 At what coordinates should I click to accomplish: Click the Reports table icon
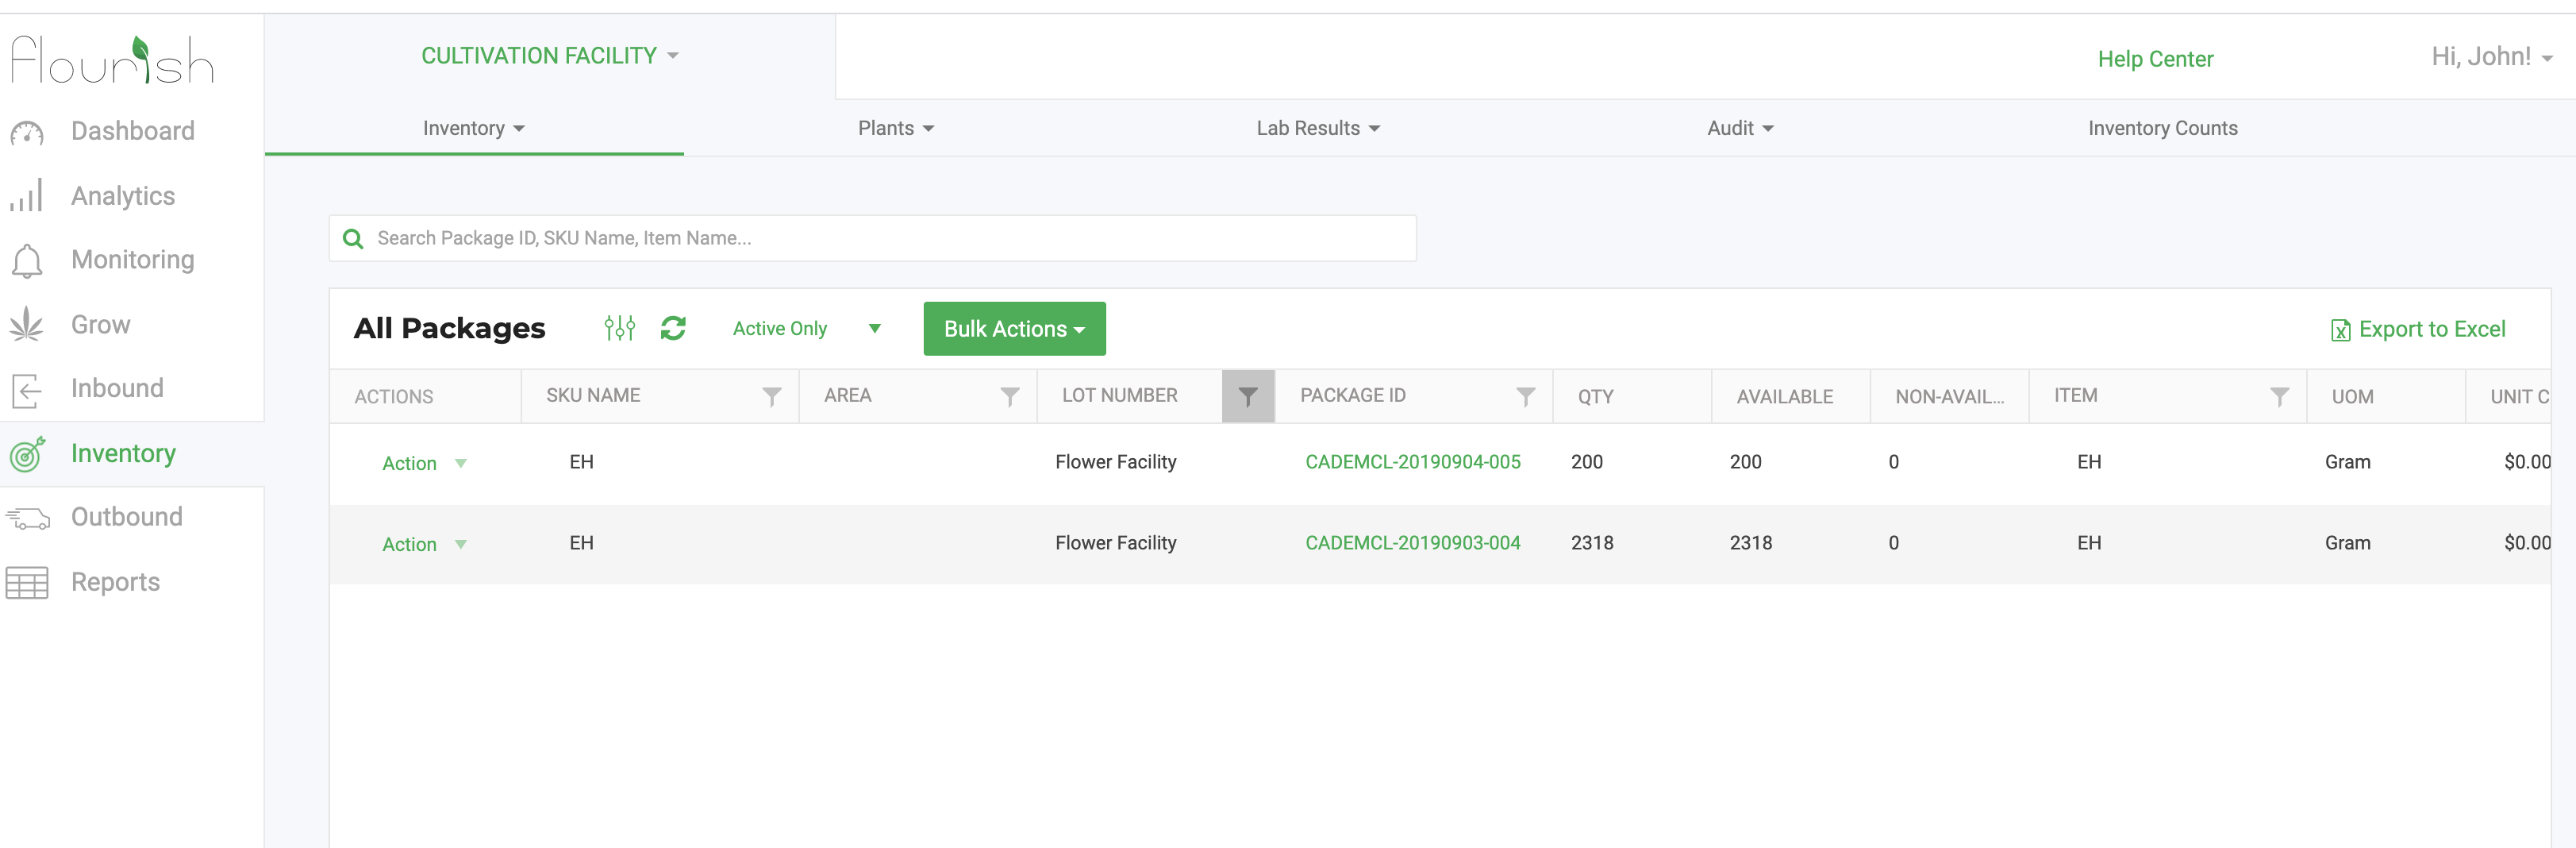(x=27, y=583)
